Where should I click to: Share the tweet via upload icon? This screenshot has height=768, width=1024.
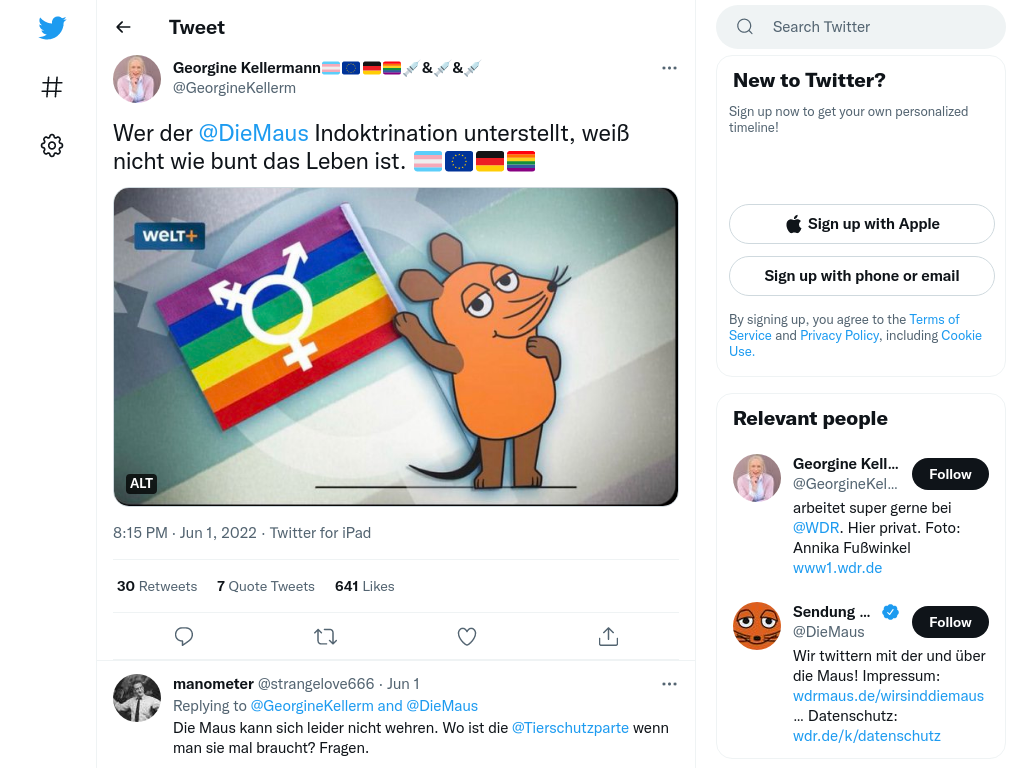click(608, 636)
